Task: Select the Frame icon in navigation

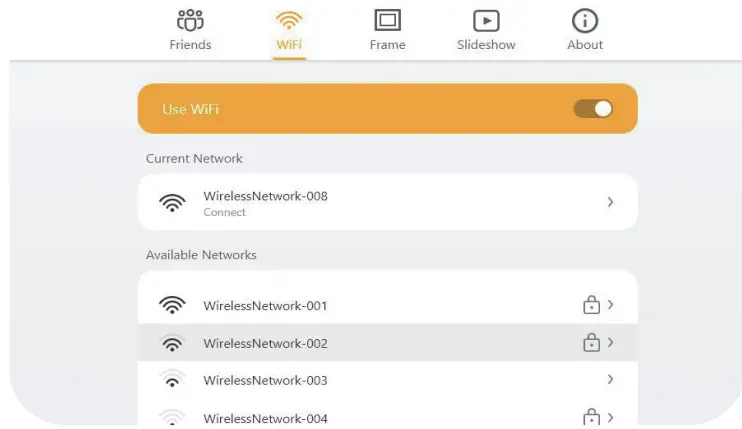Action: 387,20
